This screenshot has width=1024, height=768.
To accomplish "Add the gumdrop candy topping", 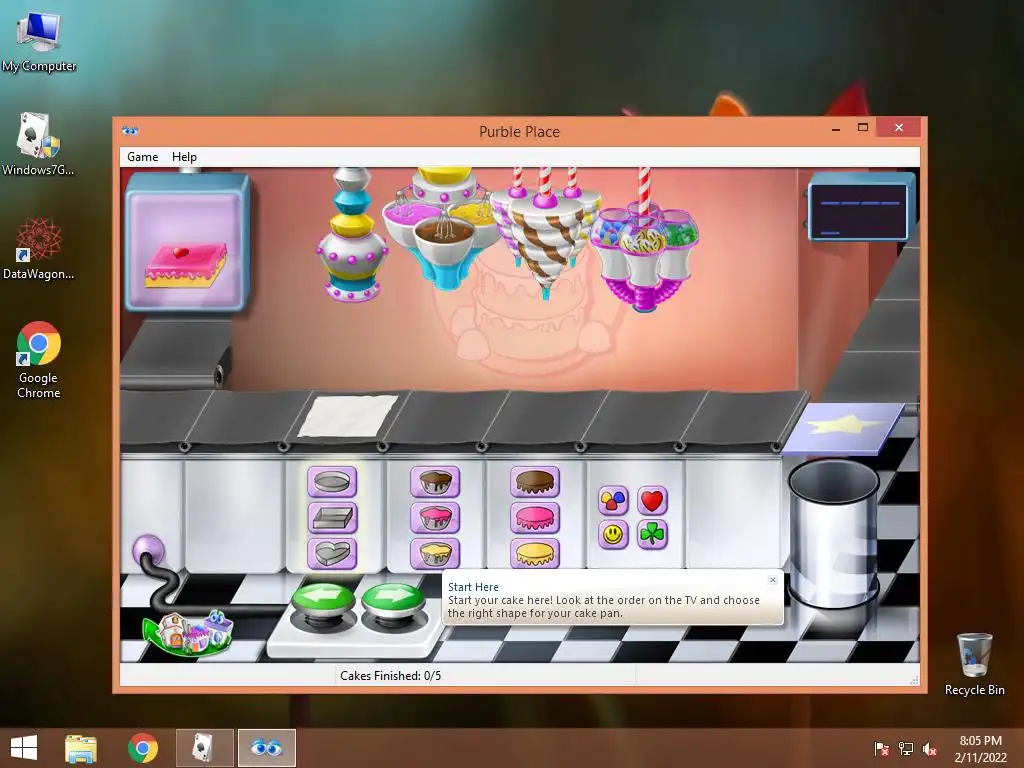I will (x=613, y=500).
